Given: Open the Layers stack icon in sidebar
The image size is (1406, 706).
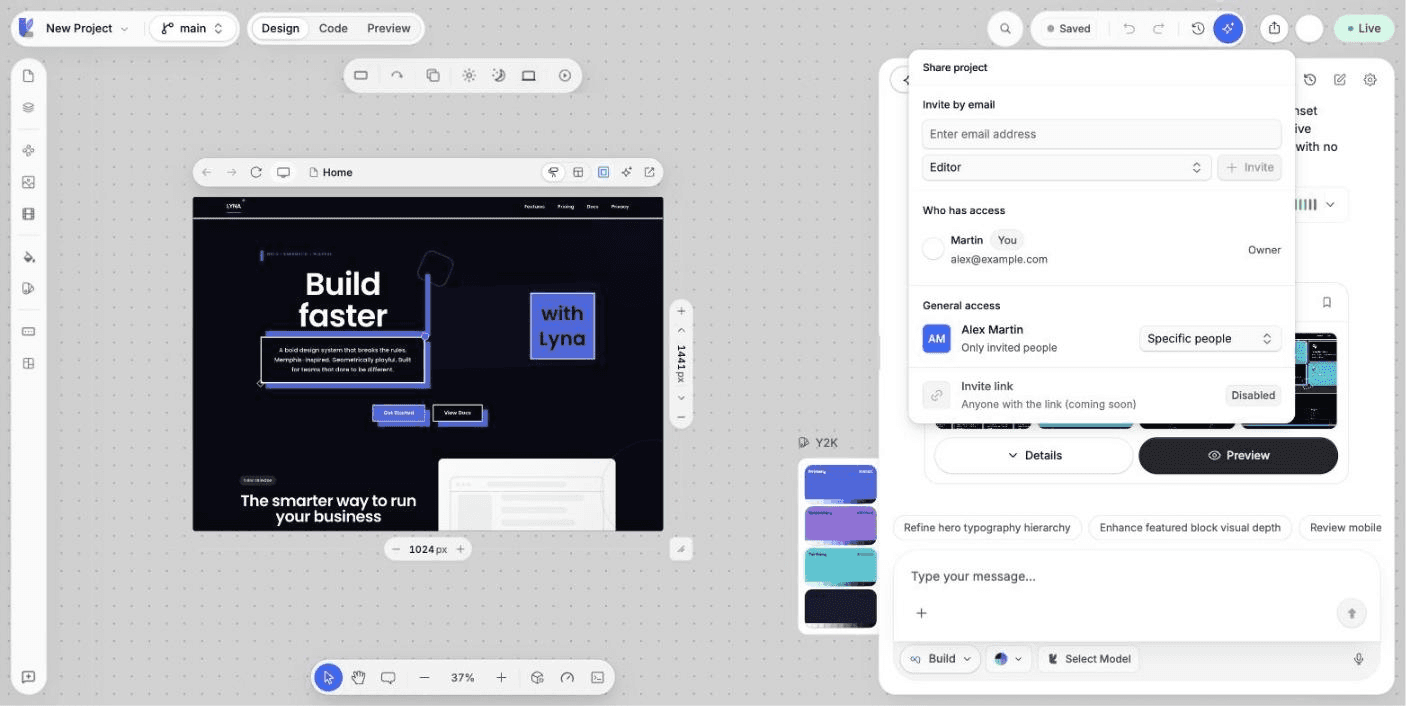Looking at the screenshot, I should click(x=28, y=108).
